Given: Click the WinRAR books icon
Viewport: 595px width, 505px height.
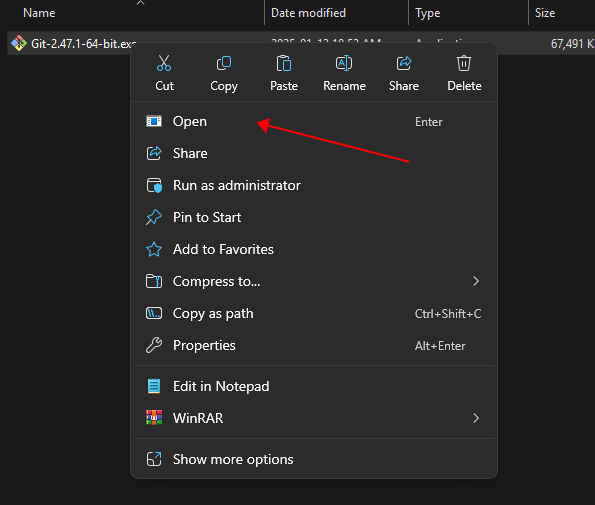Looking at the screenshot, I should [x=154, y=418].
